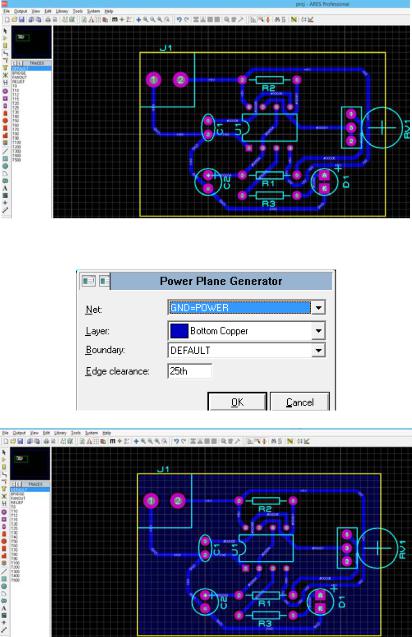Click the overview thumbnail in bottom window
This screenshot has height=637, width=412.
point(30,464)
